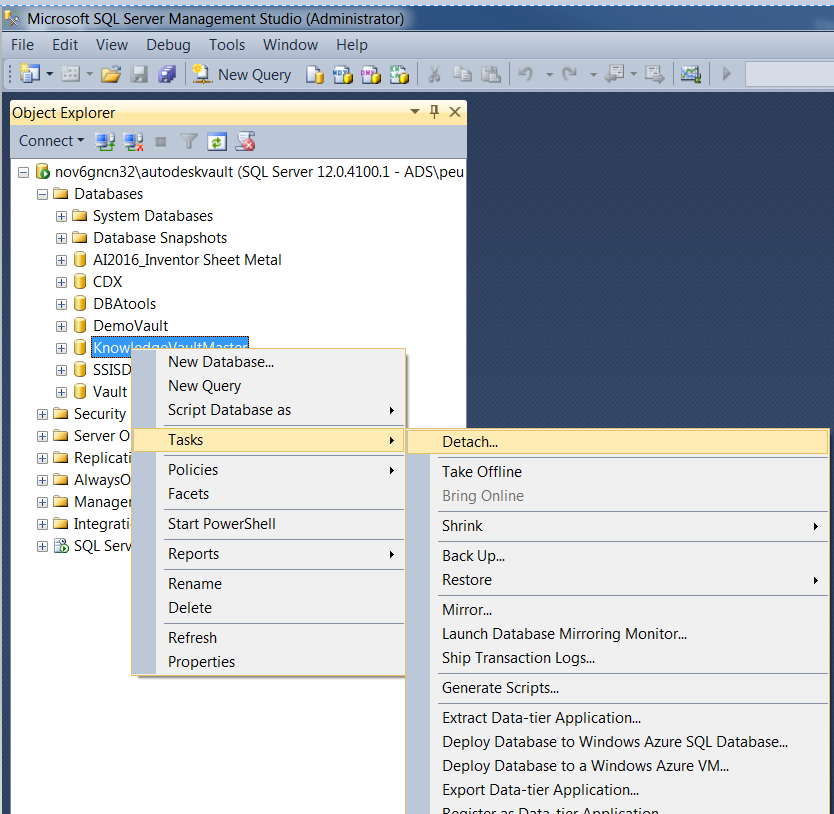Expand the CDX database node
Image resolution: width=834 pixels, height=814 pixels.
tap(60, 282)
